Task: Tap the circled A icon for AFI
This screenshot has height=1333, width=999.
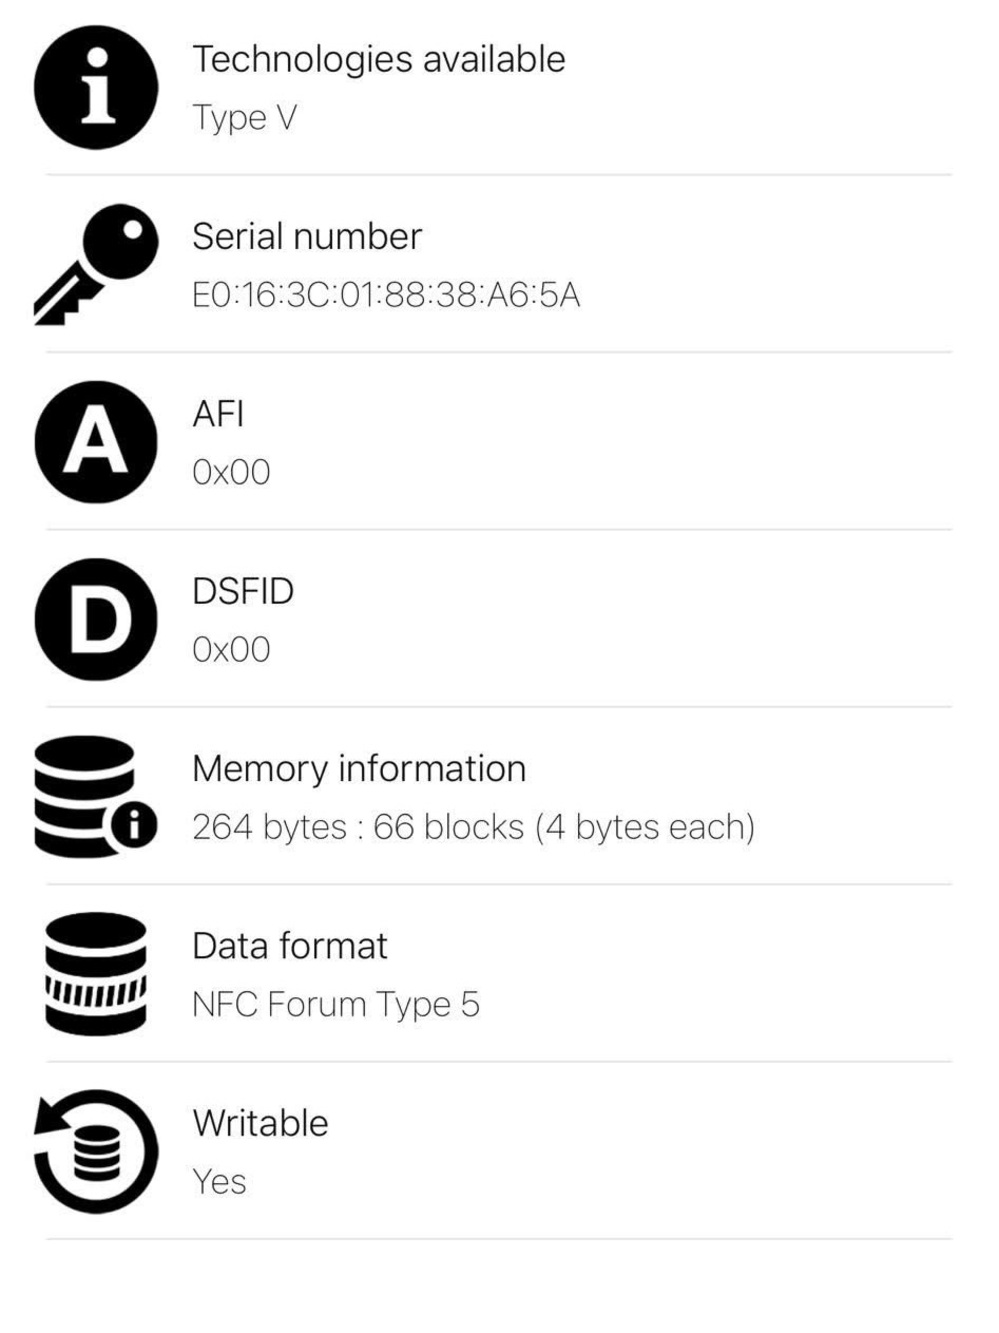Action: [96, 442]
